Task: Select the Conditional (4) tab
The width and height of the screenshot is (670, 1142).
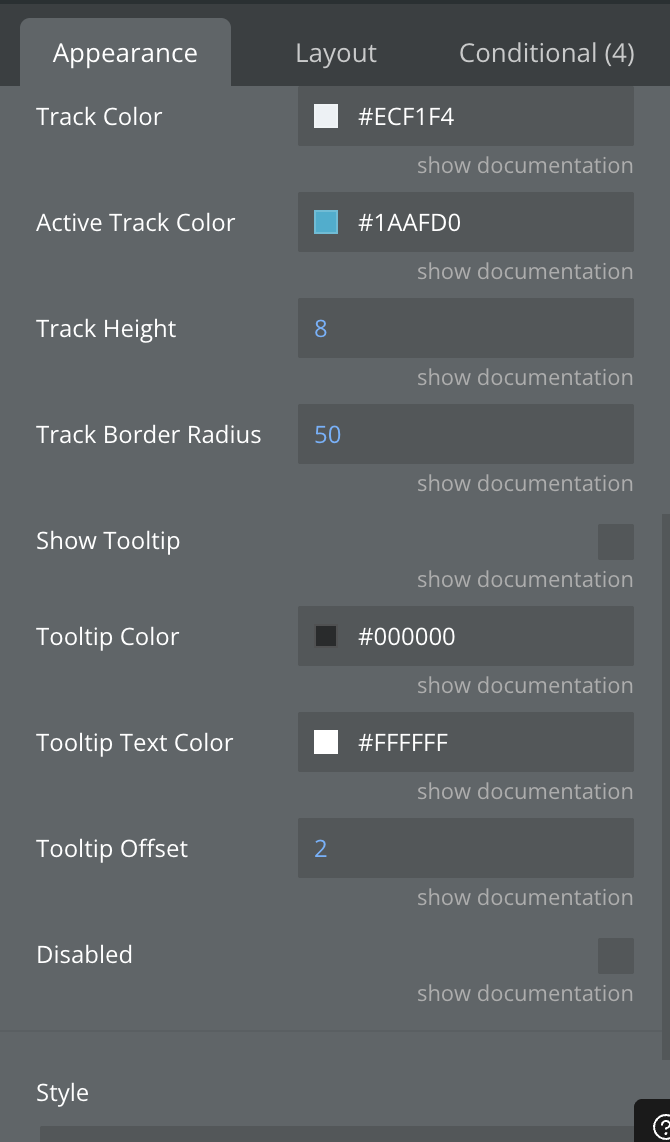Action: point(546,53)
